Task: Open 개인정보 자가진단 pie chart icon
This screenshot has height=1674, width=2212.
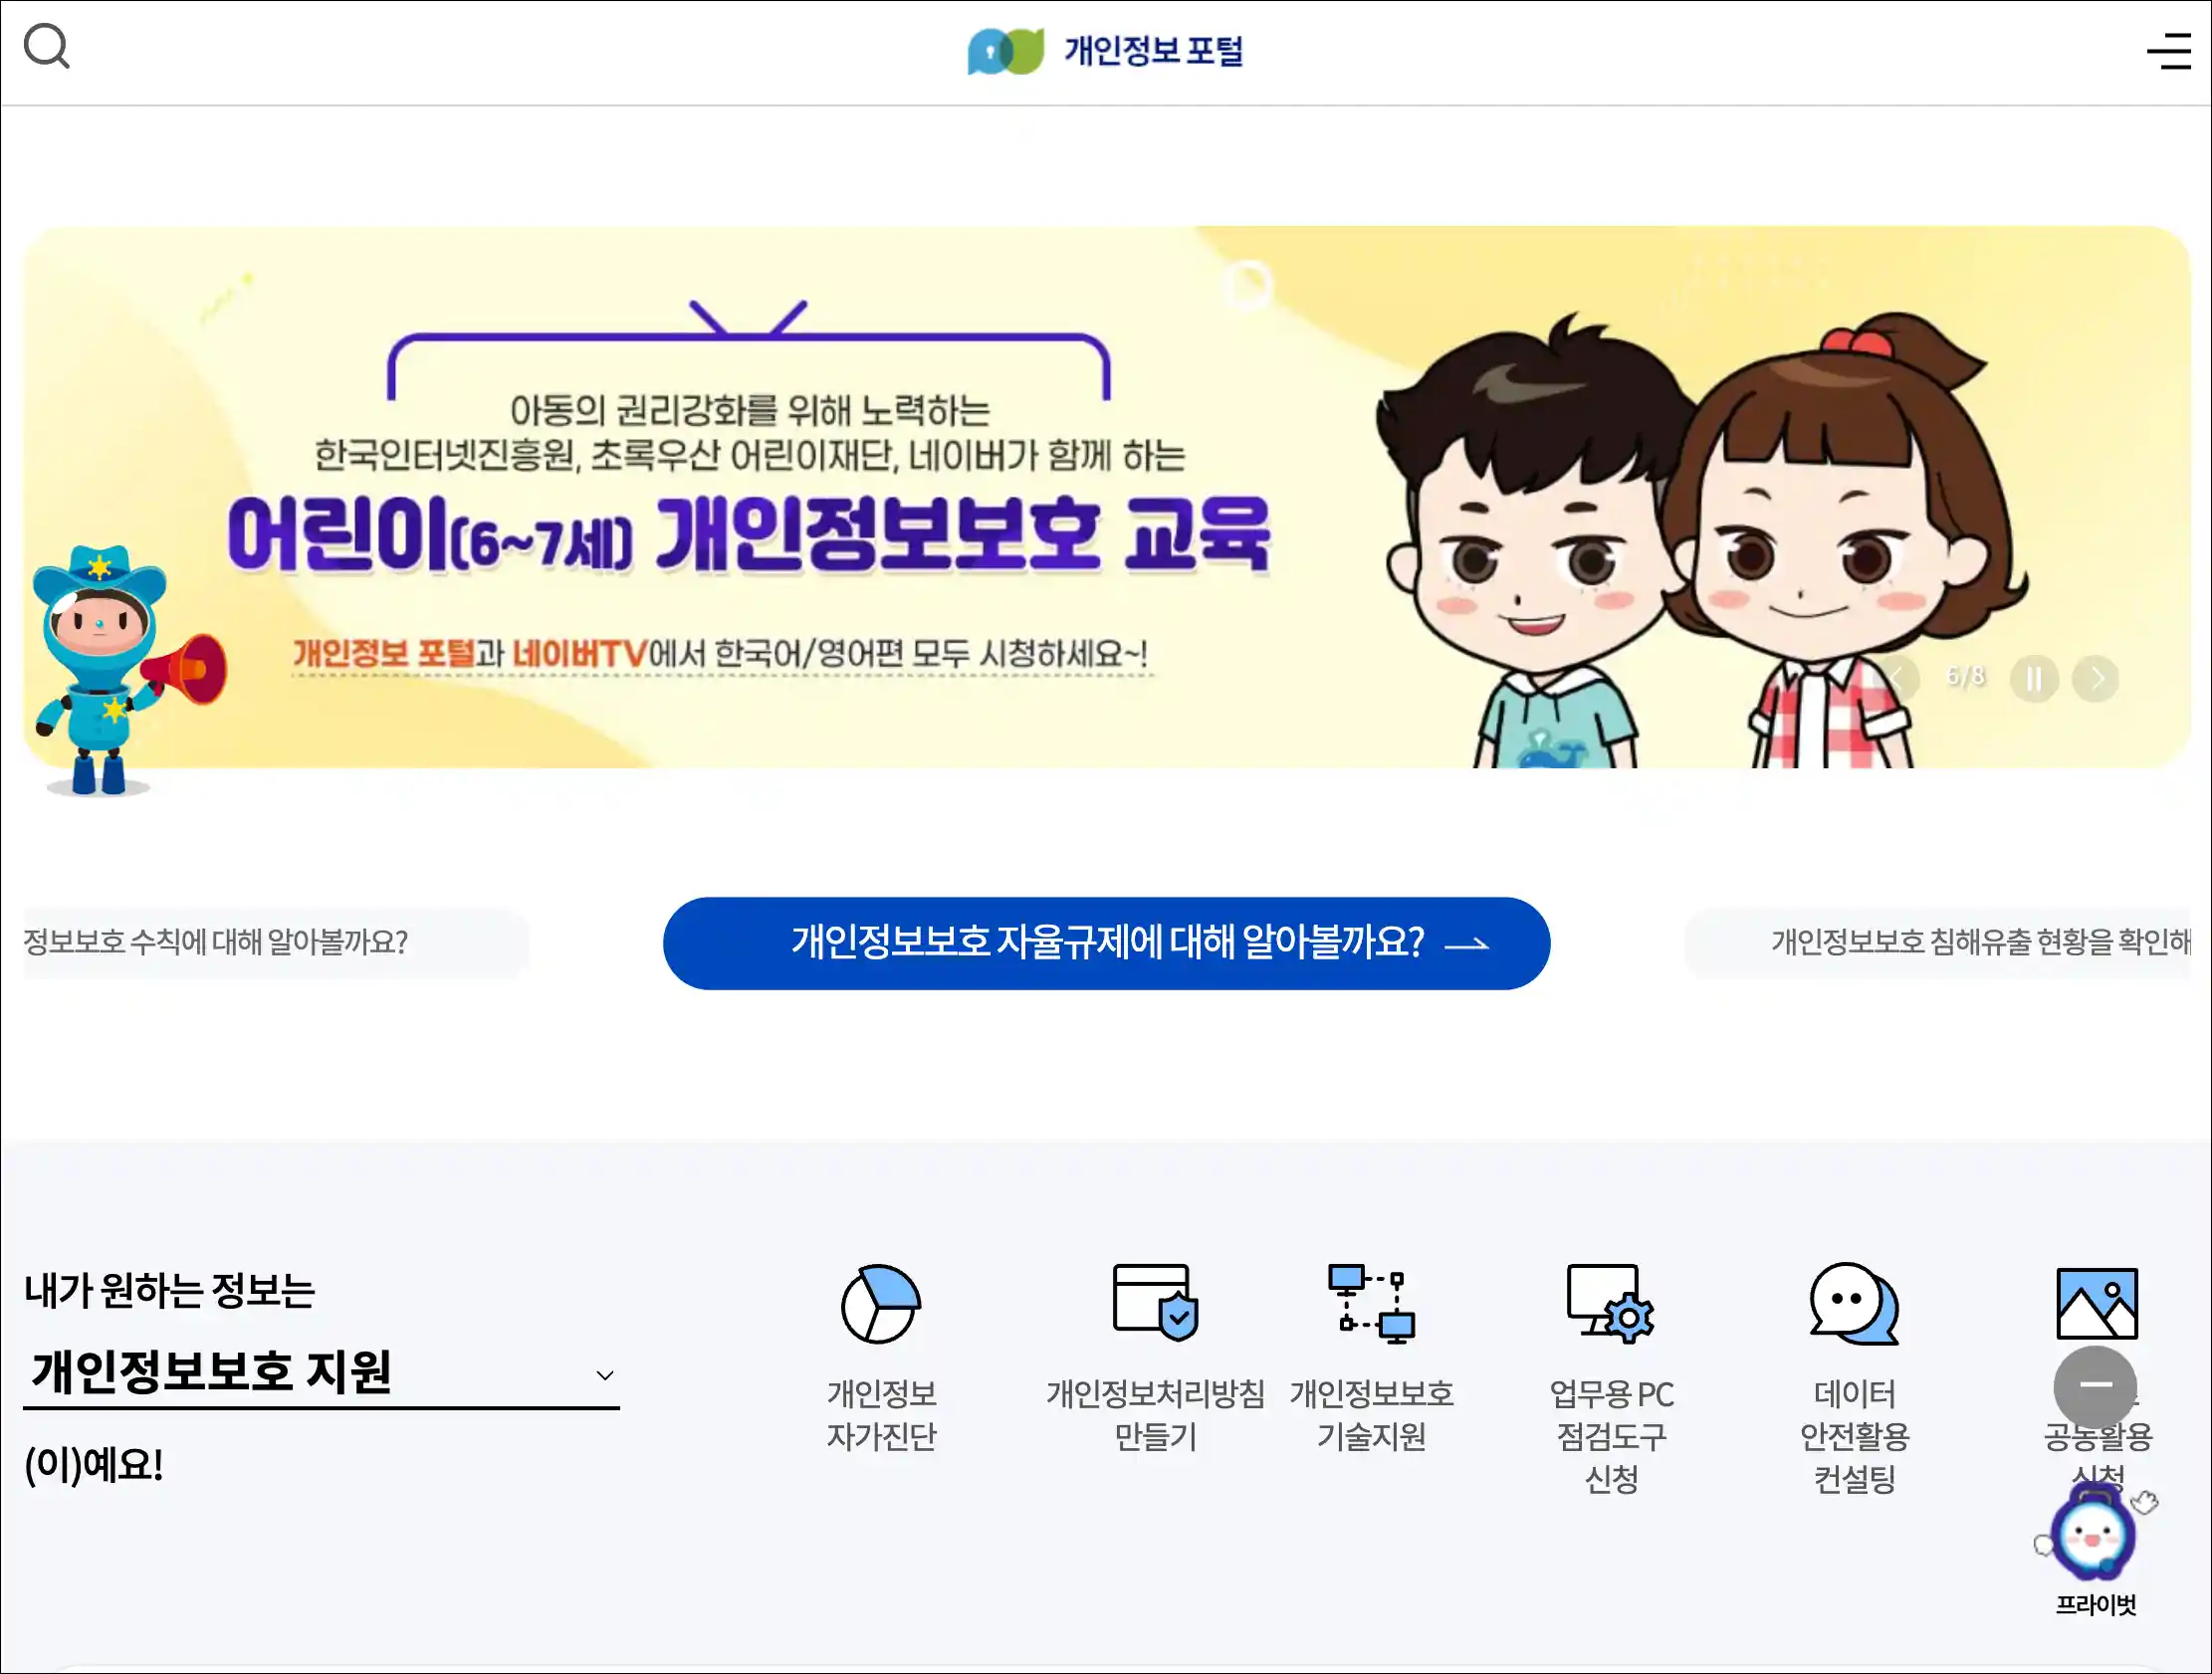Action: pyautogui.click(x=881, y=1304)
